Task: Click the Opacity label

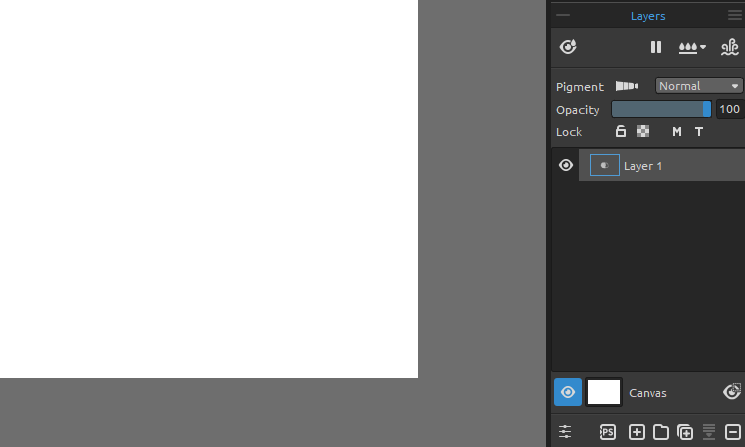Action: coord(578,110)
